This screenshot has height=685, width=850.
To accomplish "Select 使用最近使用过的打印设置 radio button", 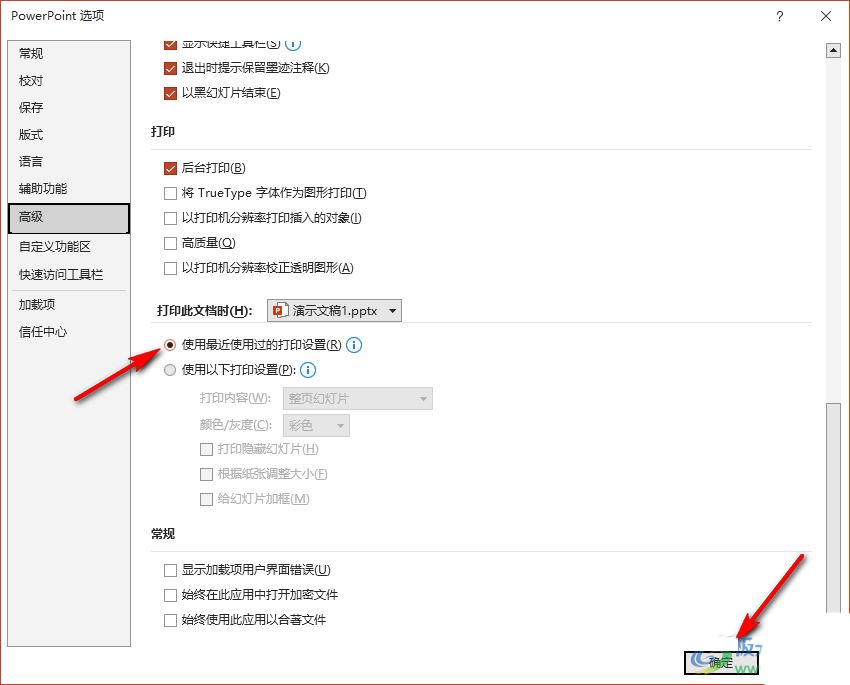I will [170, 345].
